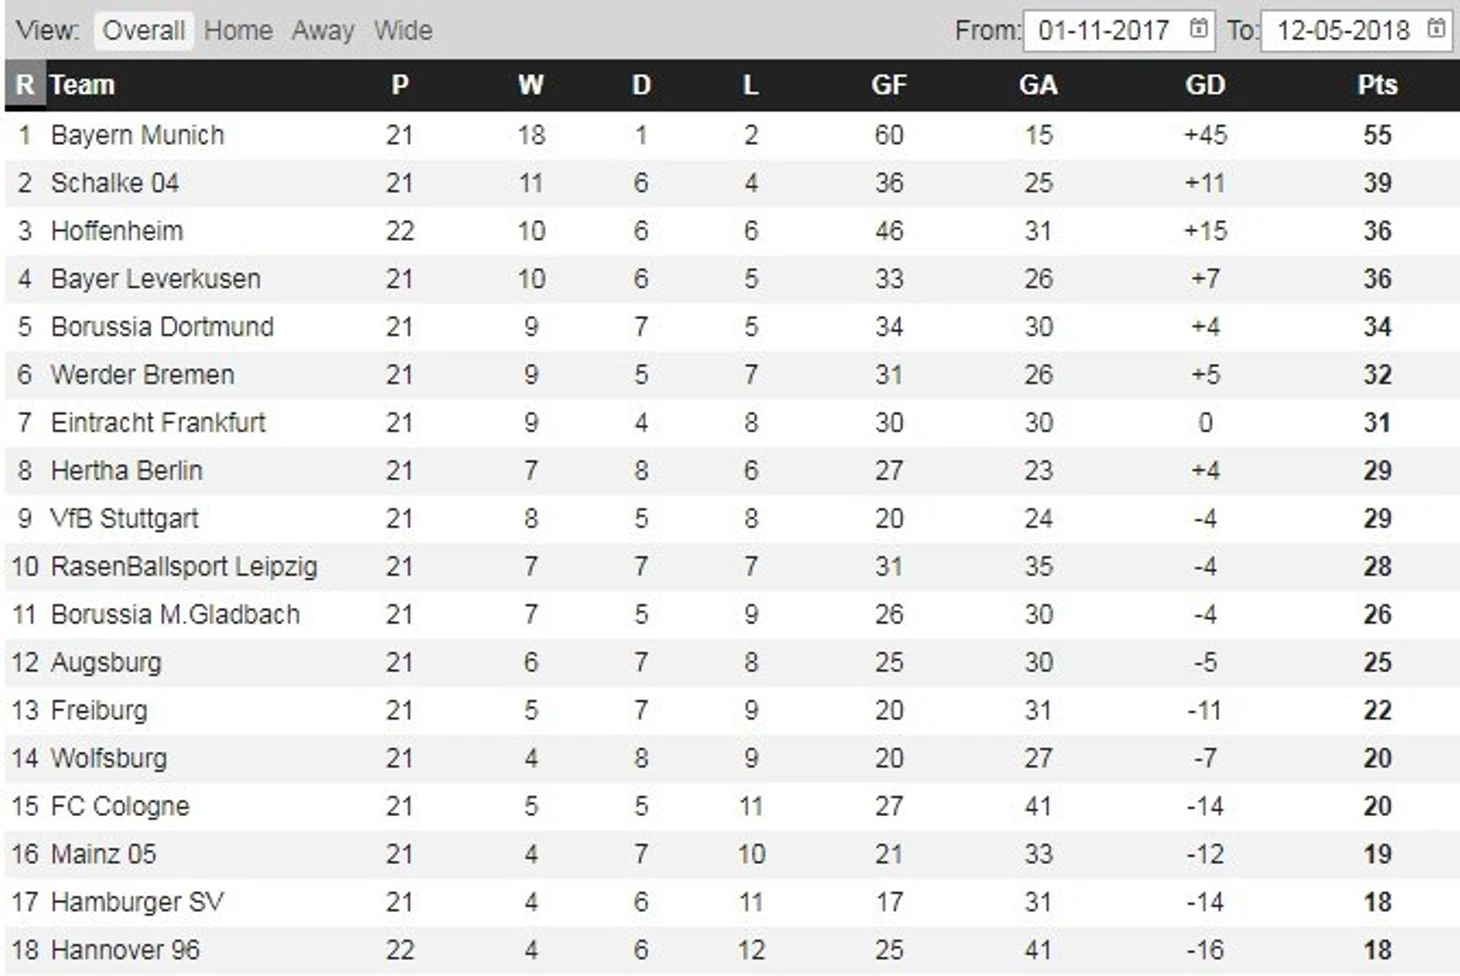Click the From date input field

point(1118,29)
